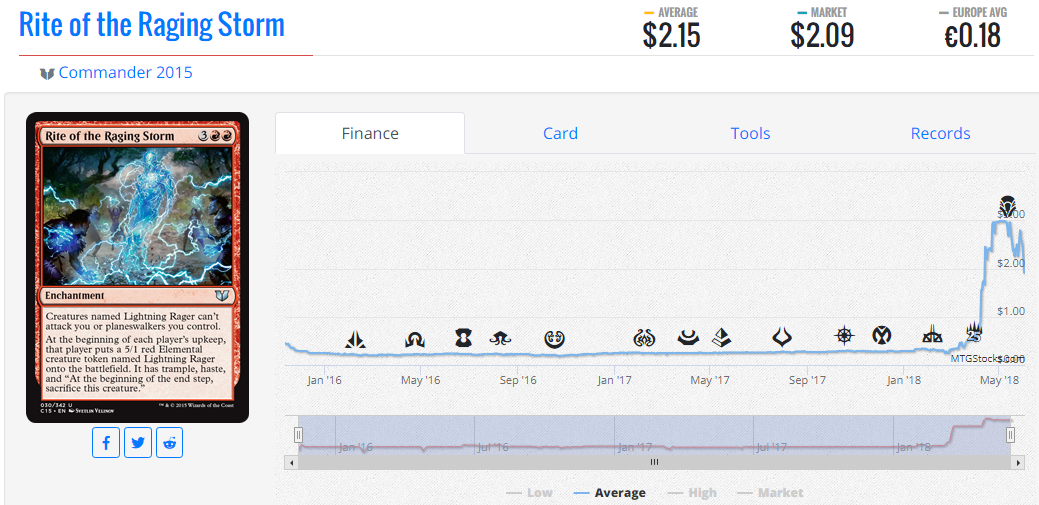
Task: Click the right arrow of the chart scrollbar
Action: tap(1020, 462)
